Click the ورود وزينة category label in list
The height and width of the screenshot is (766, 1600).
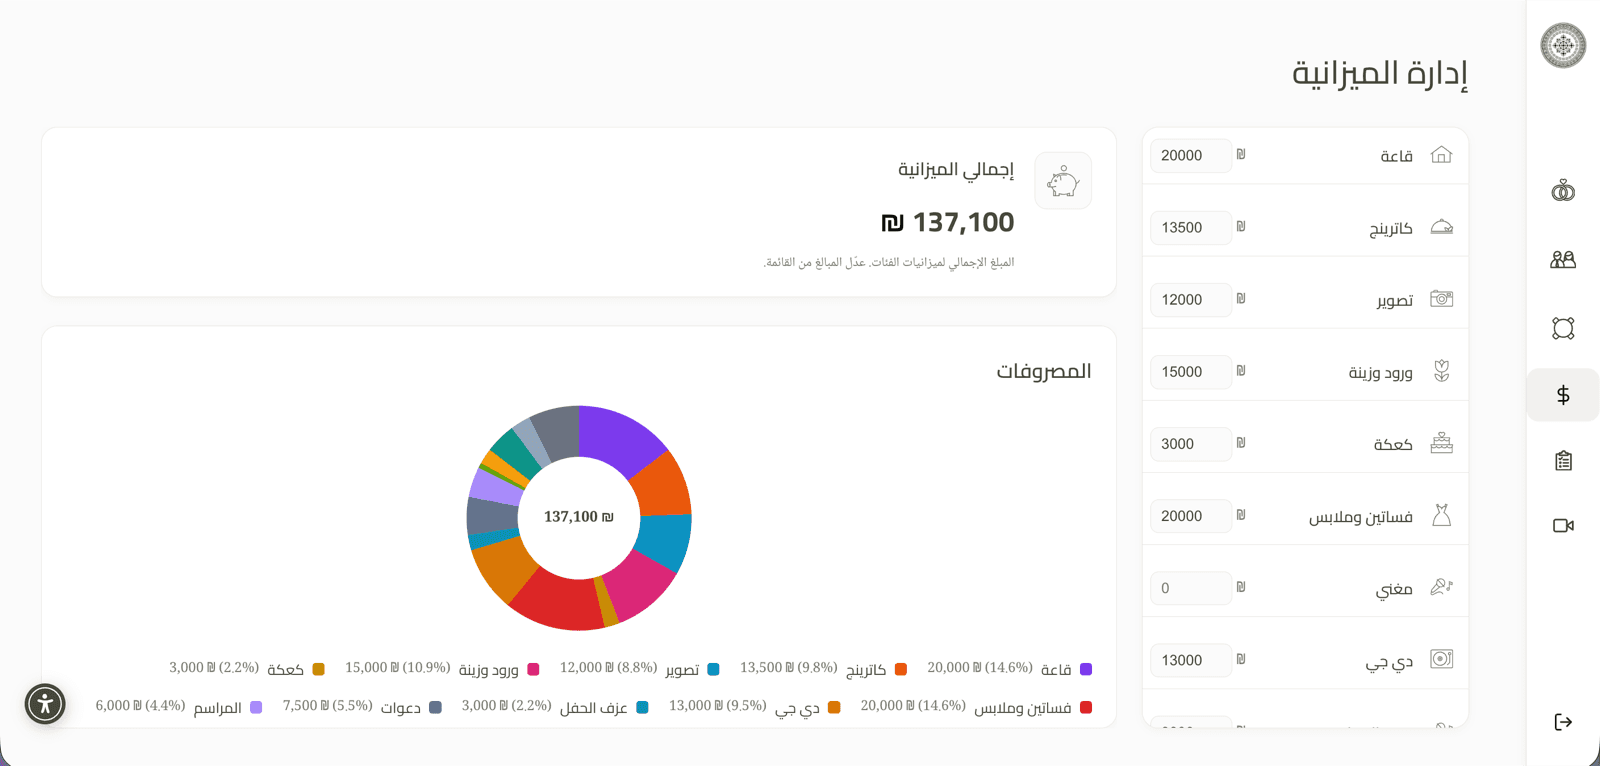[1380, 372]
